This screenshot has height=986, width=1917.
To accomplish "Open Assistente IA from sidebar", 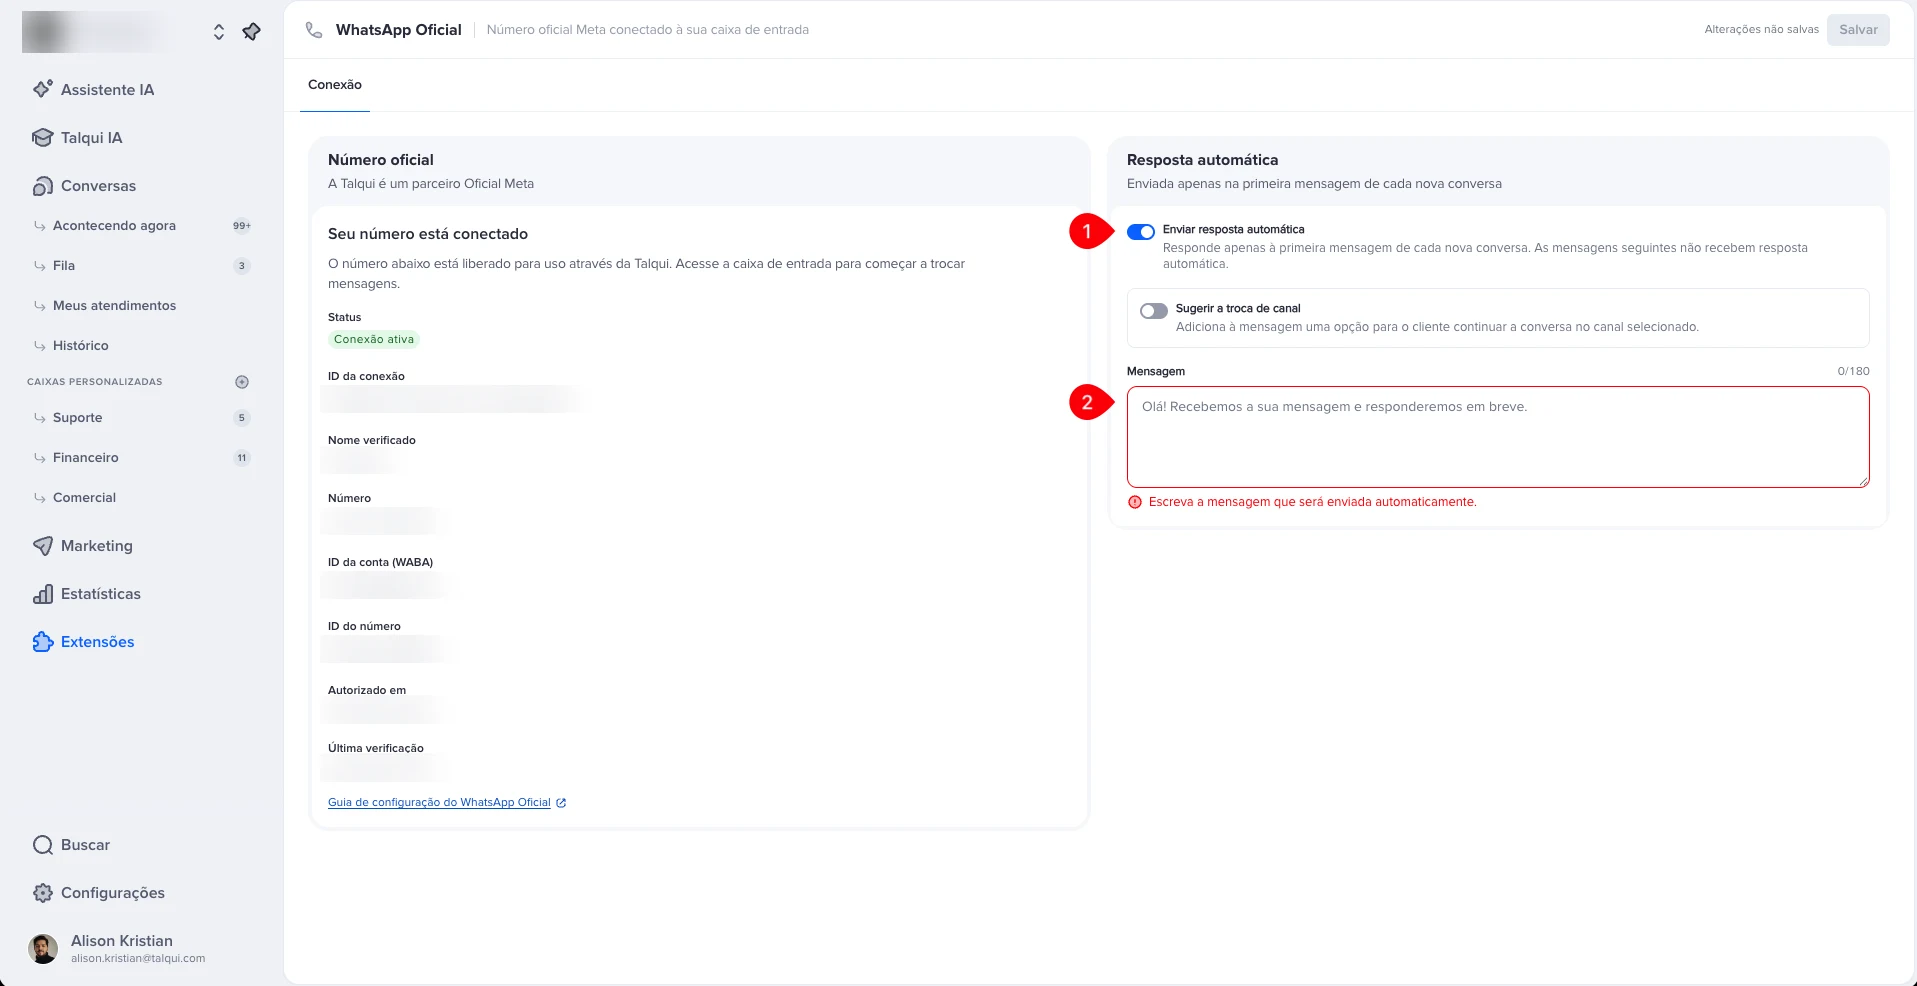I will (x=107, y=90).
